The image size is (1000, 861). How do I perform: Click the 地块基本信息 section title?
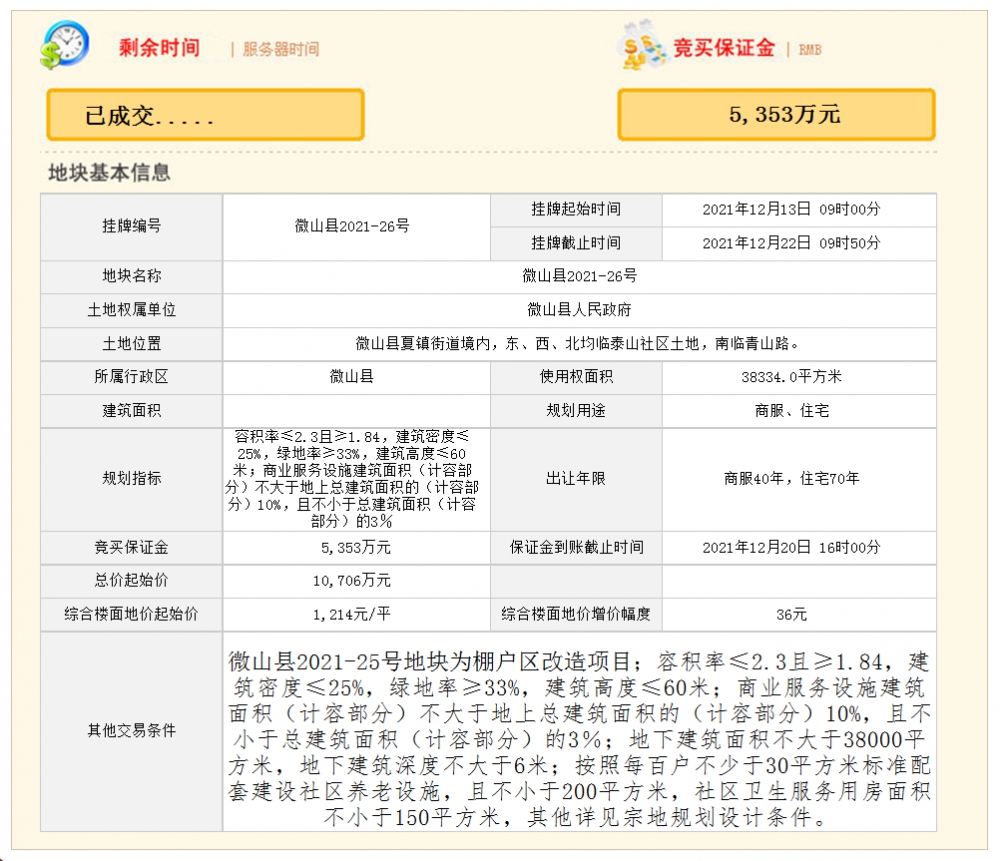click(x=109, y=173)
